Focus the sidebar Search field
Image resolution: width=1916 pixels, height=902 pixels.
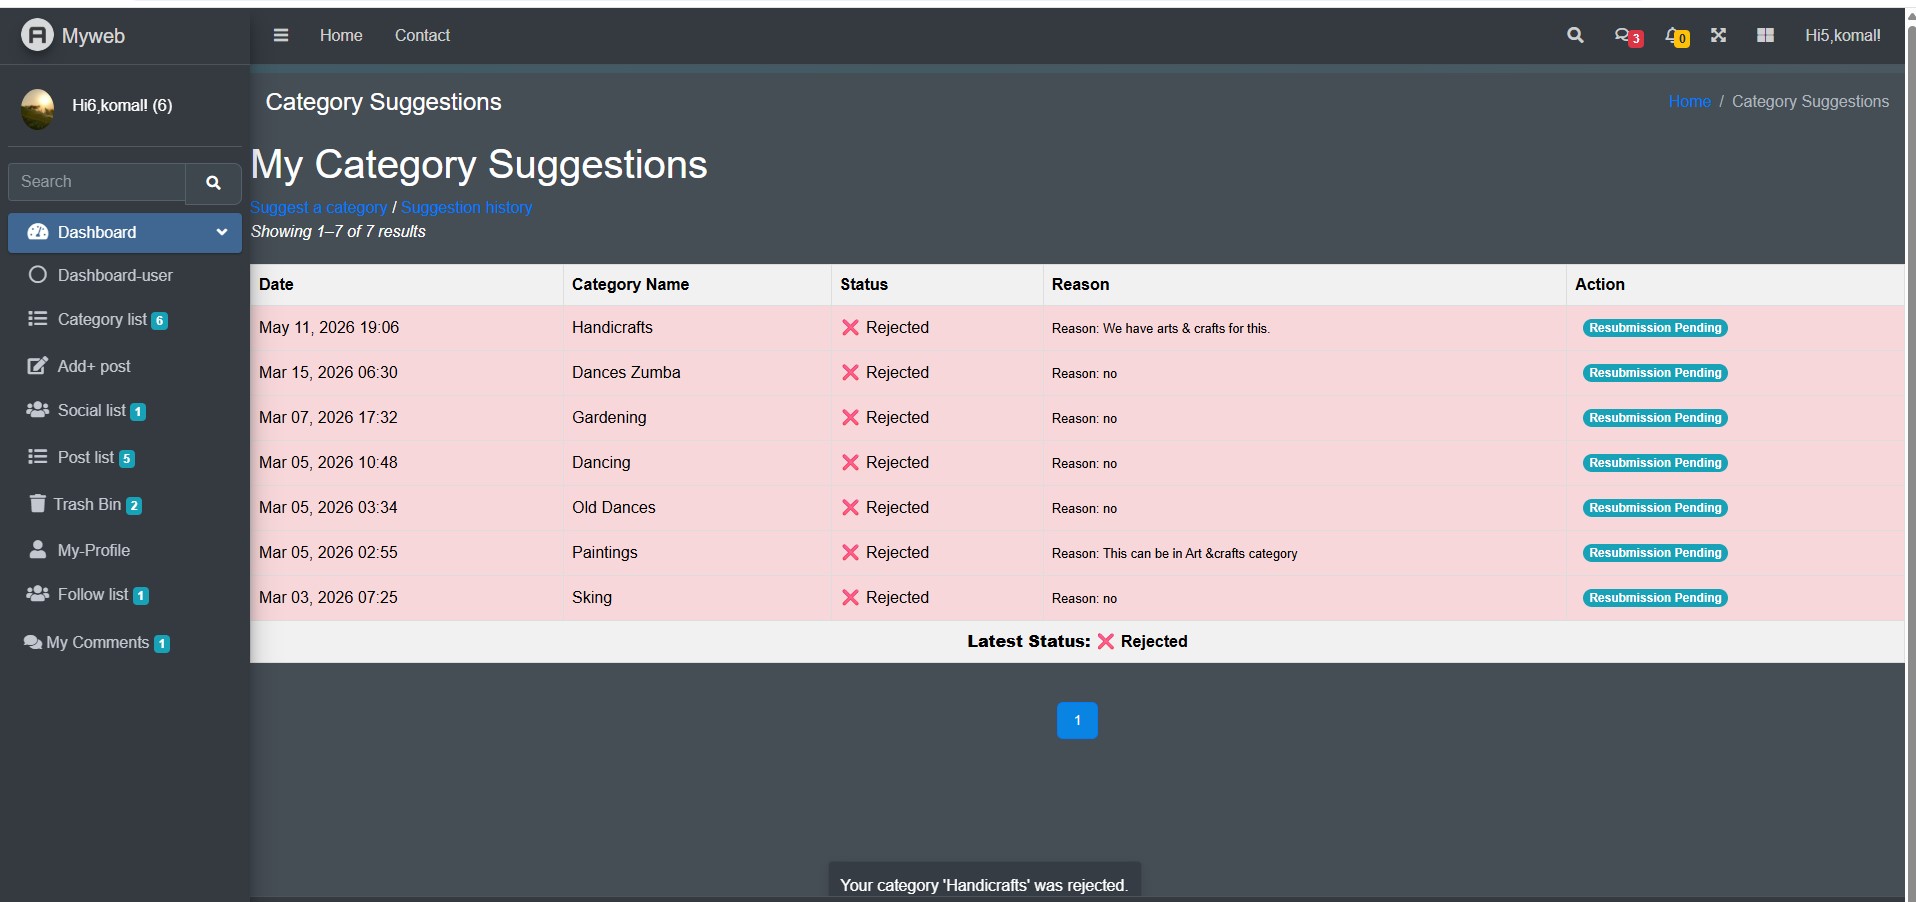click(97, 182)
